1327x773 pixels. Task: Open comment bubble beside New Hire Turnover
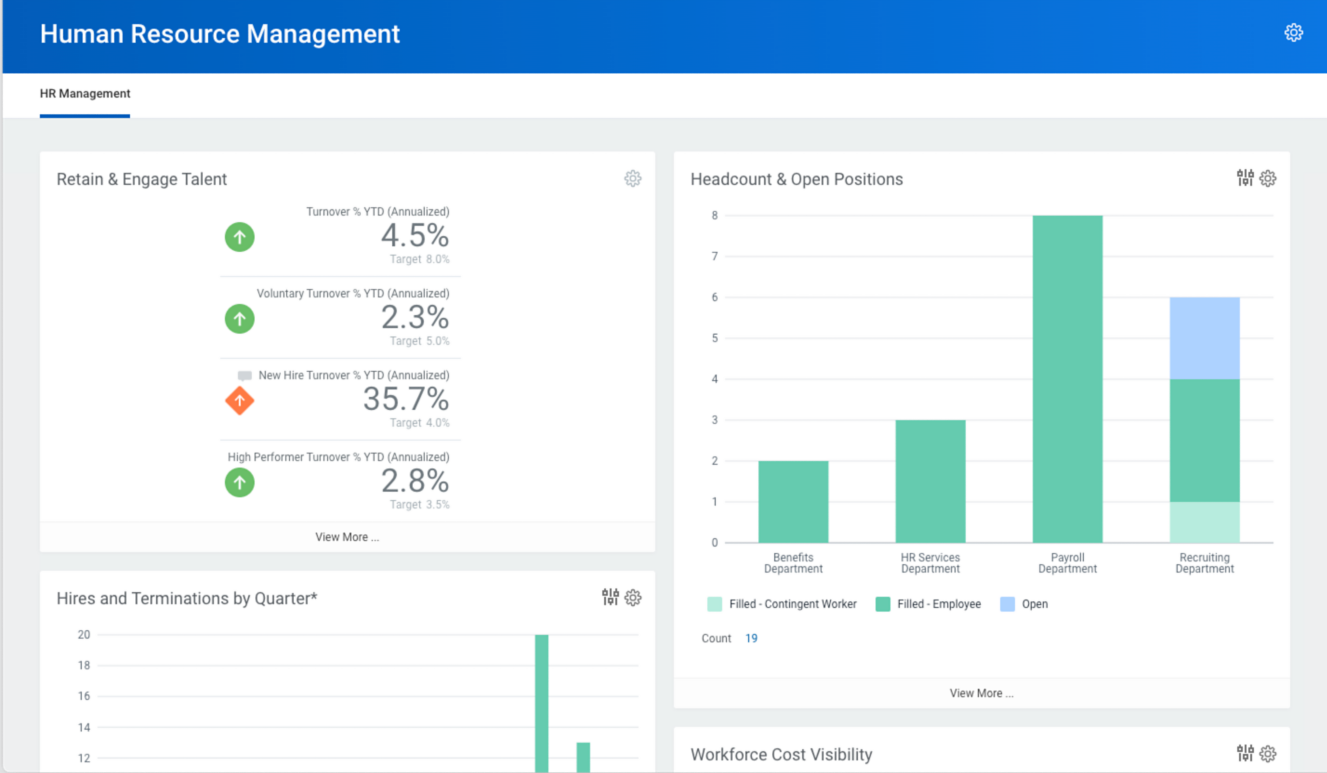coord(245,376)
